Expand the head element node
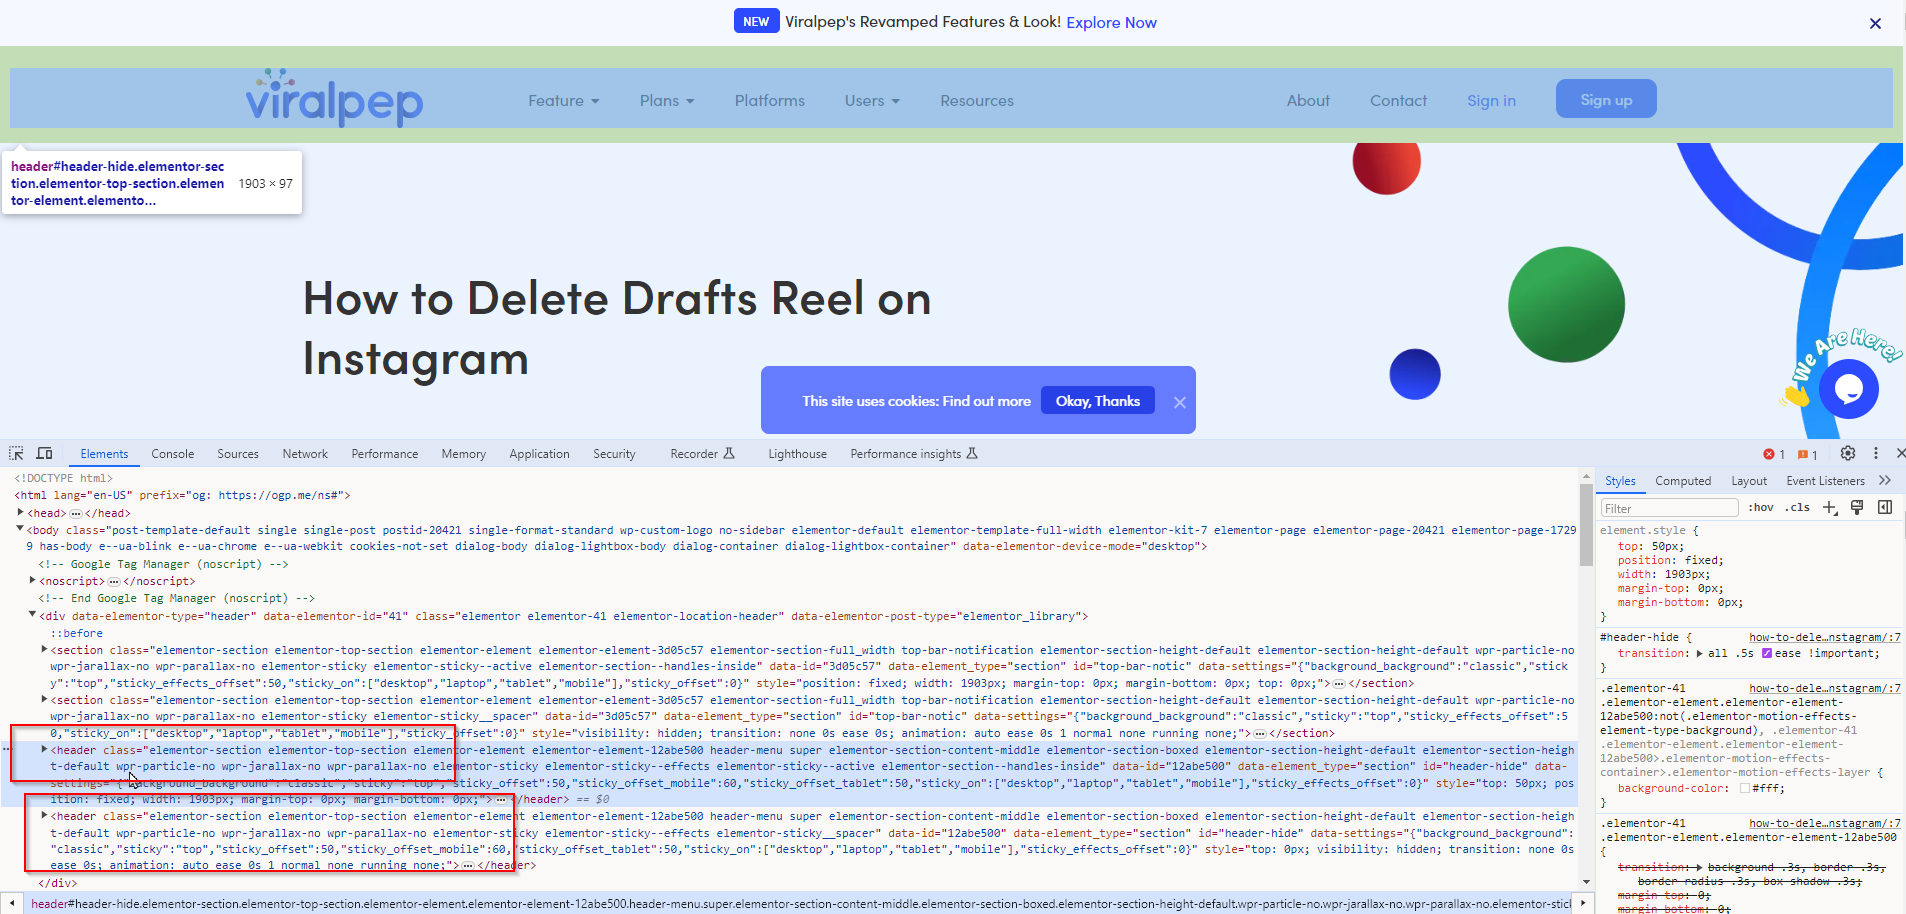 point(21,512)
